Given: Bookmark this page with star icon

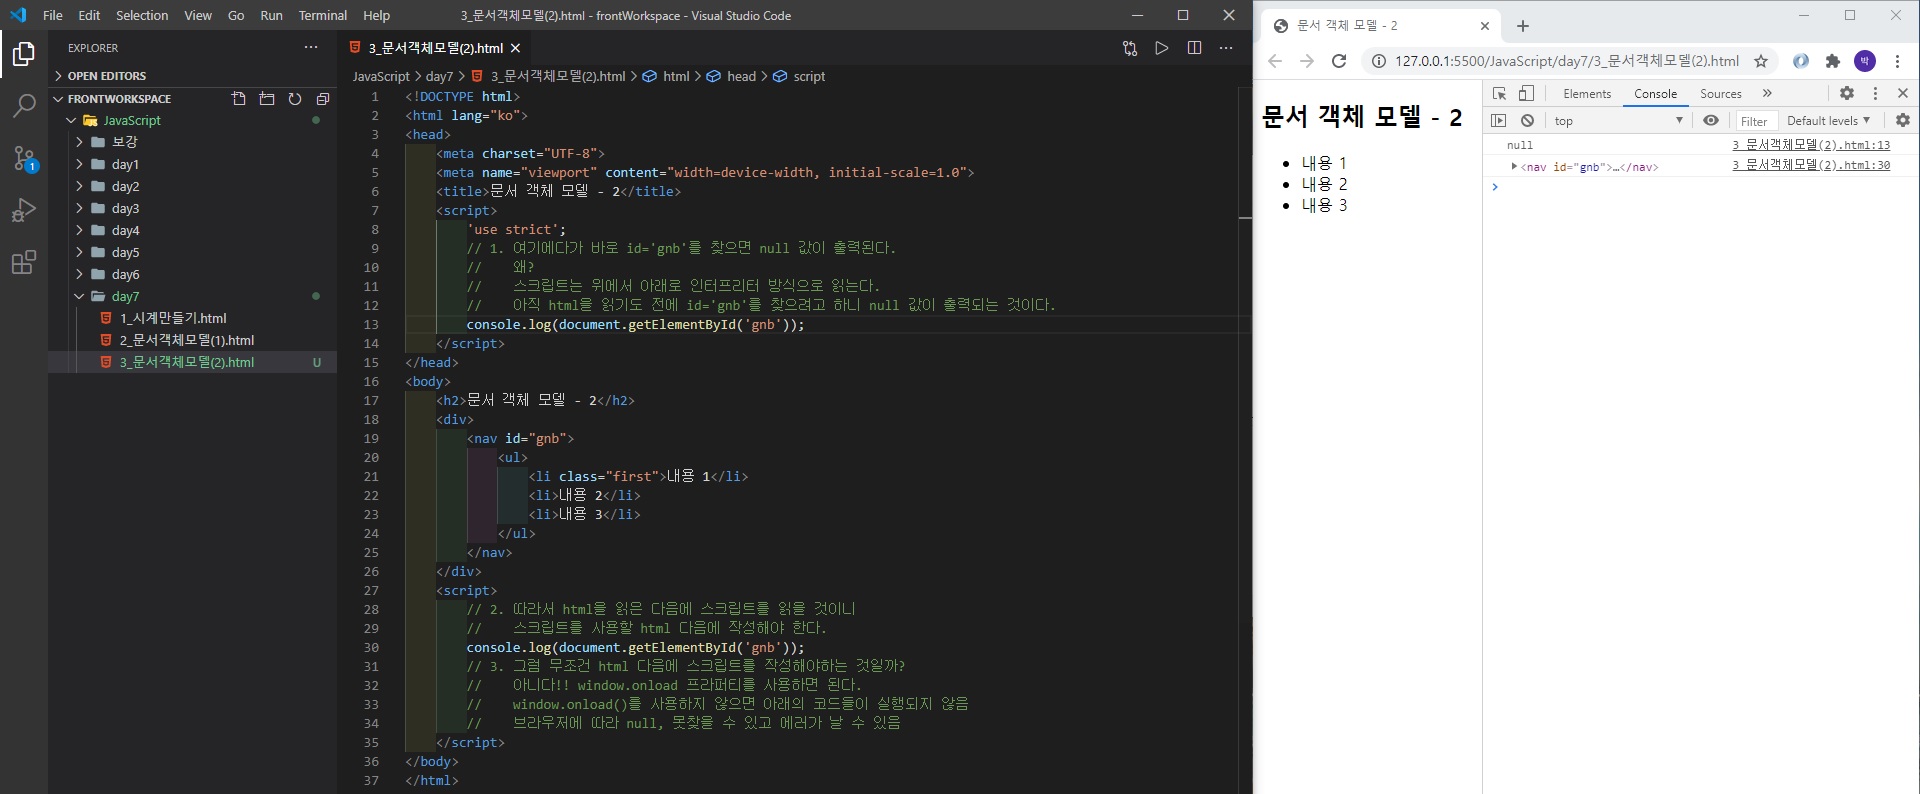Looking at the screenshot, I should pos(1761,61).
